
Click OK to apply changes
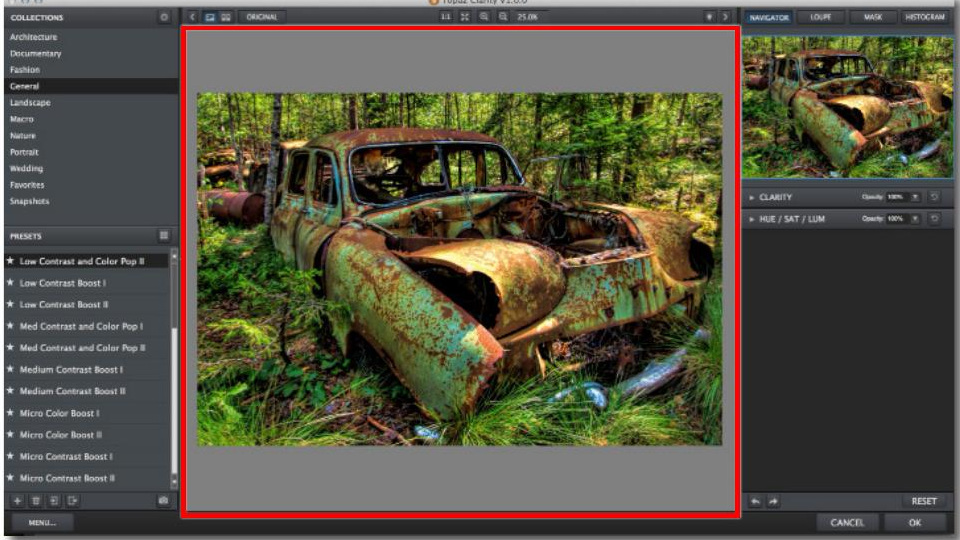click(x=915, y=523)
